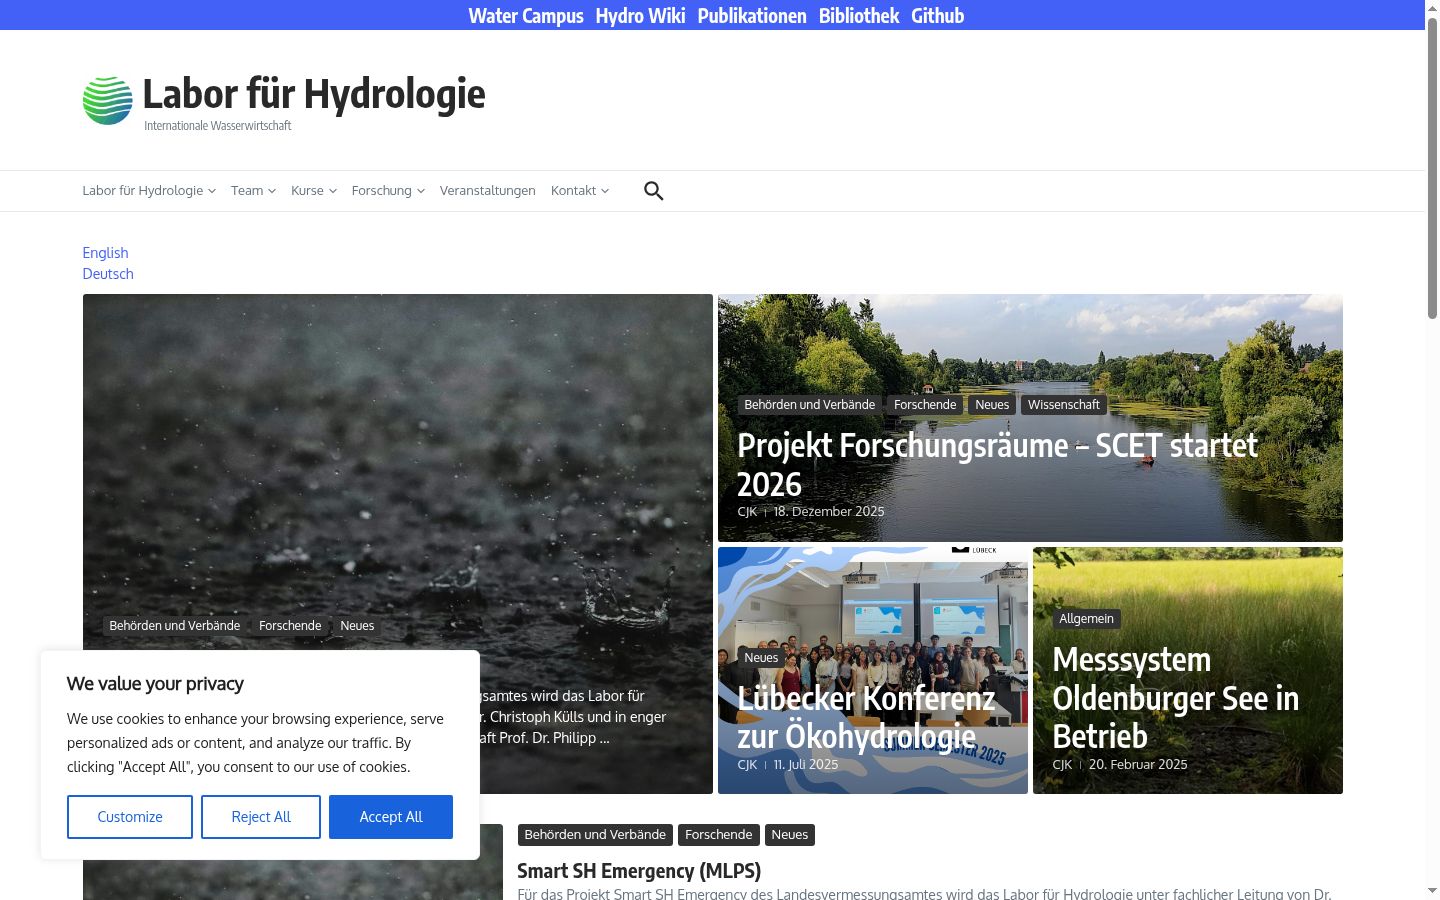
Task: Click Forschende tag above Smart SH Emergency (MLPS) heading
Action: click(719, 835)
